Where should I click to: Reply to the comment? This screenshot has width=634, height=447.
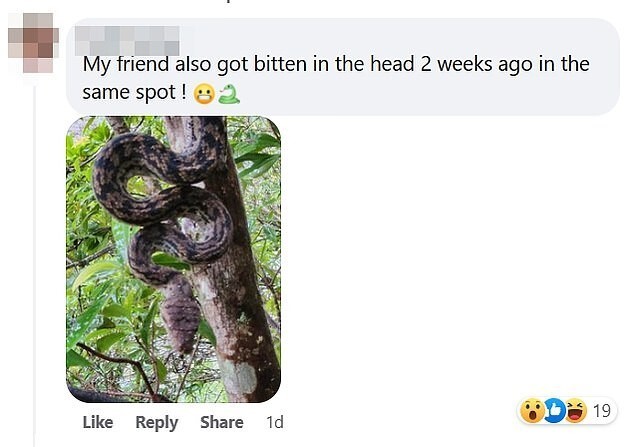156,423
